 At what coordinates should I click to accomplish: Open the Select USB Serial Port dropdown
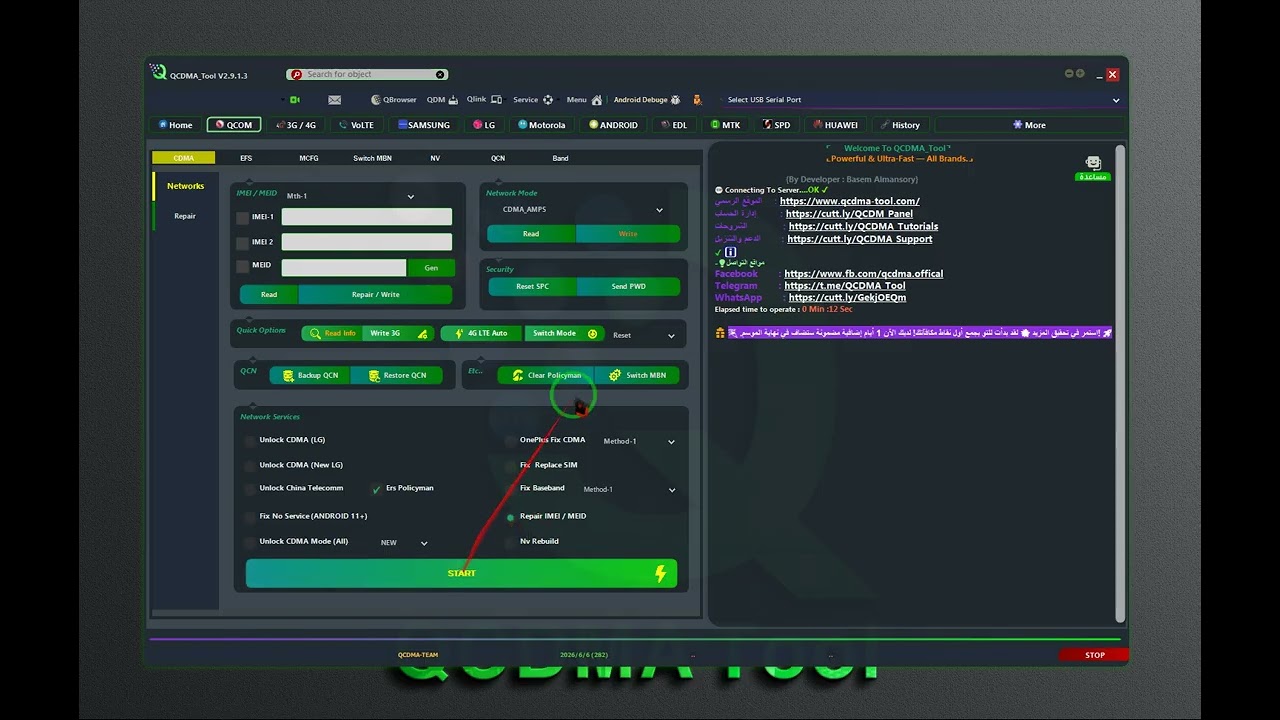click(921, 100)
